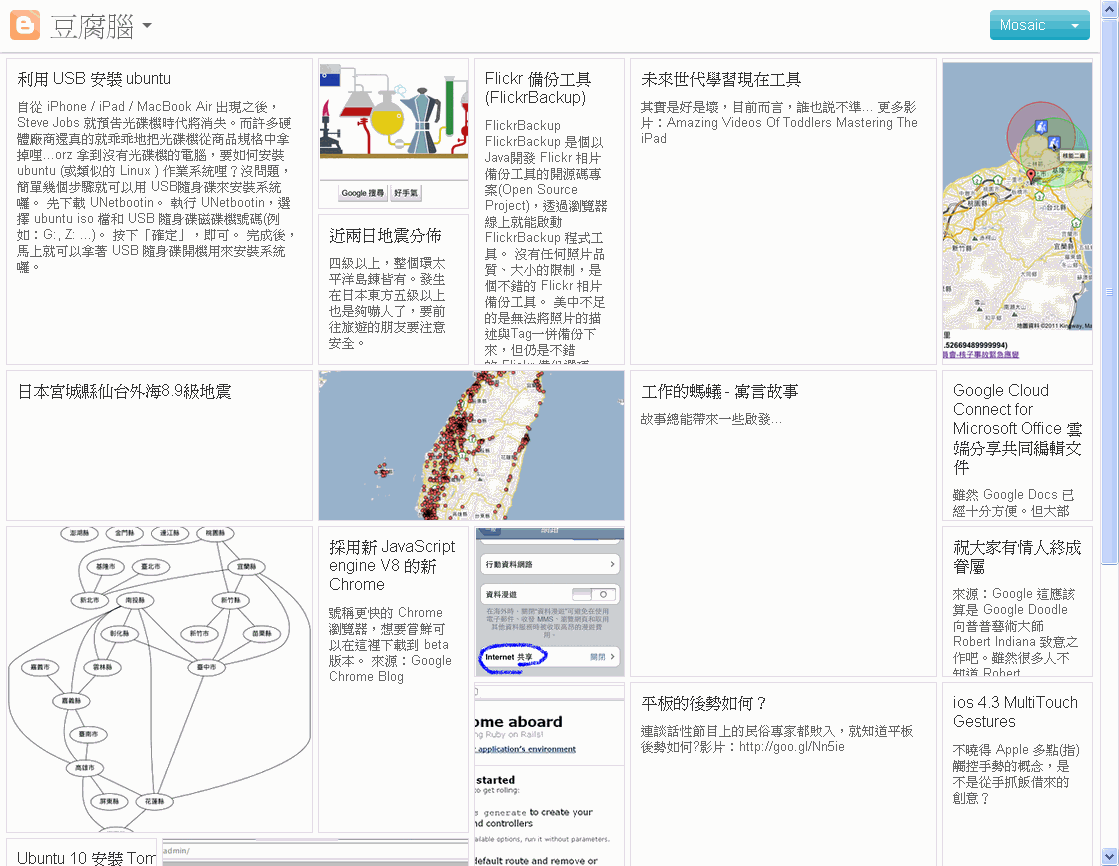Click the scrollbar down arrow

click(1109, 855)
